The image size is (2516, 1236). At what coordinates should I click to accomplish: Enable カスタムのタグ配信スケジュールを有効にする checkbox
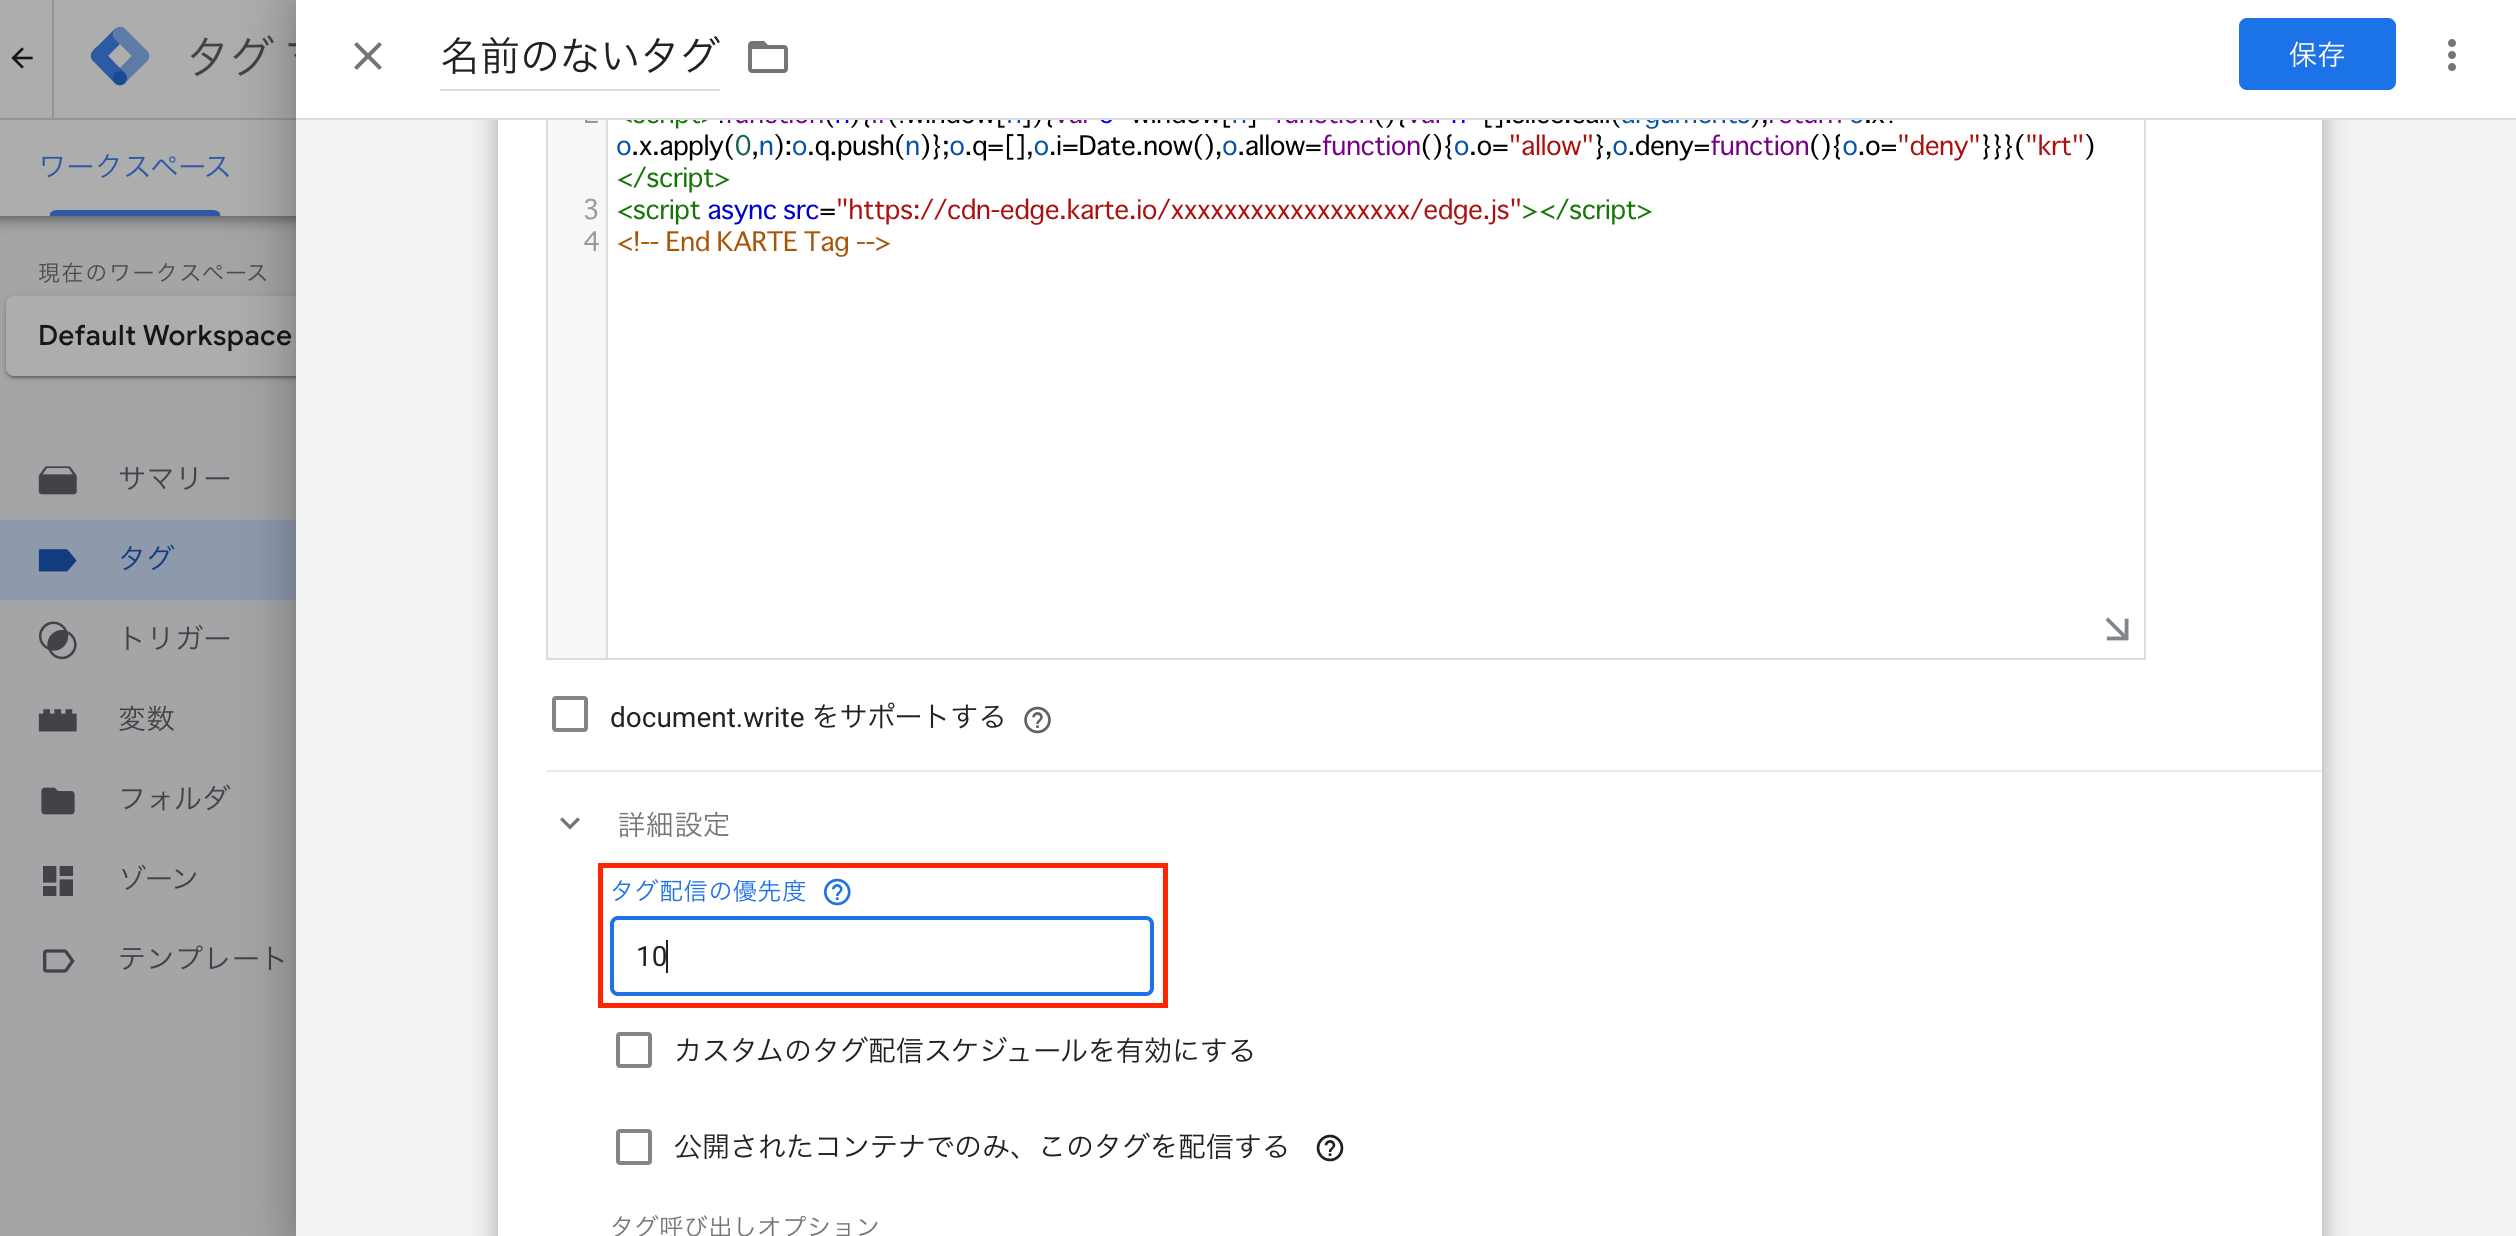click(x=634, y=1050)
